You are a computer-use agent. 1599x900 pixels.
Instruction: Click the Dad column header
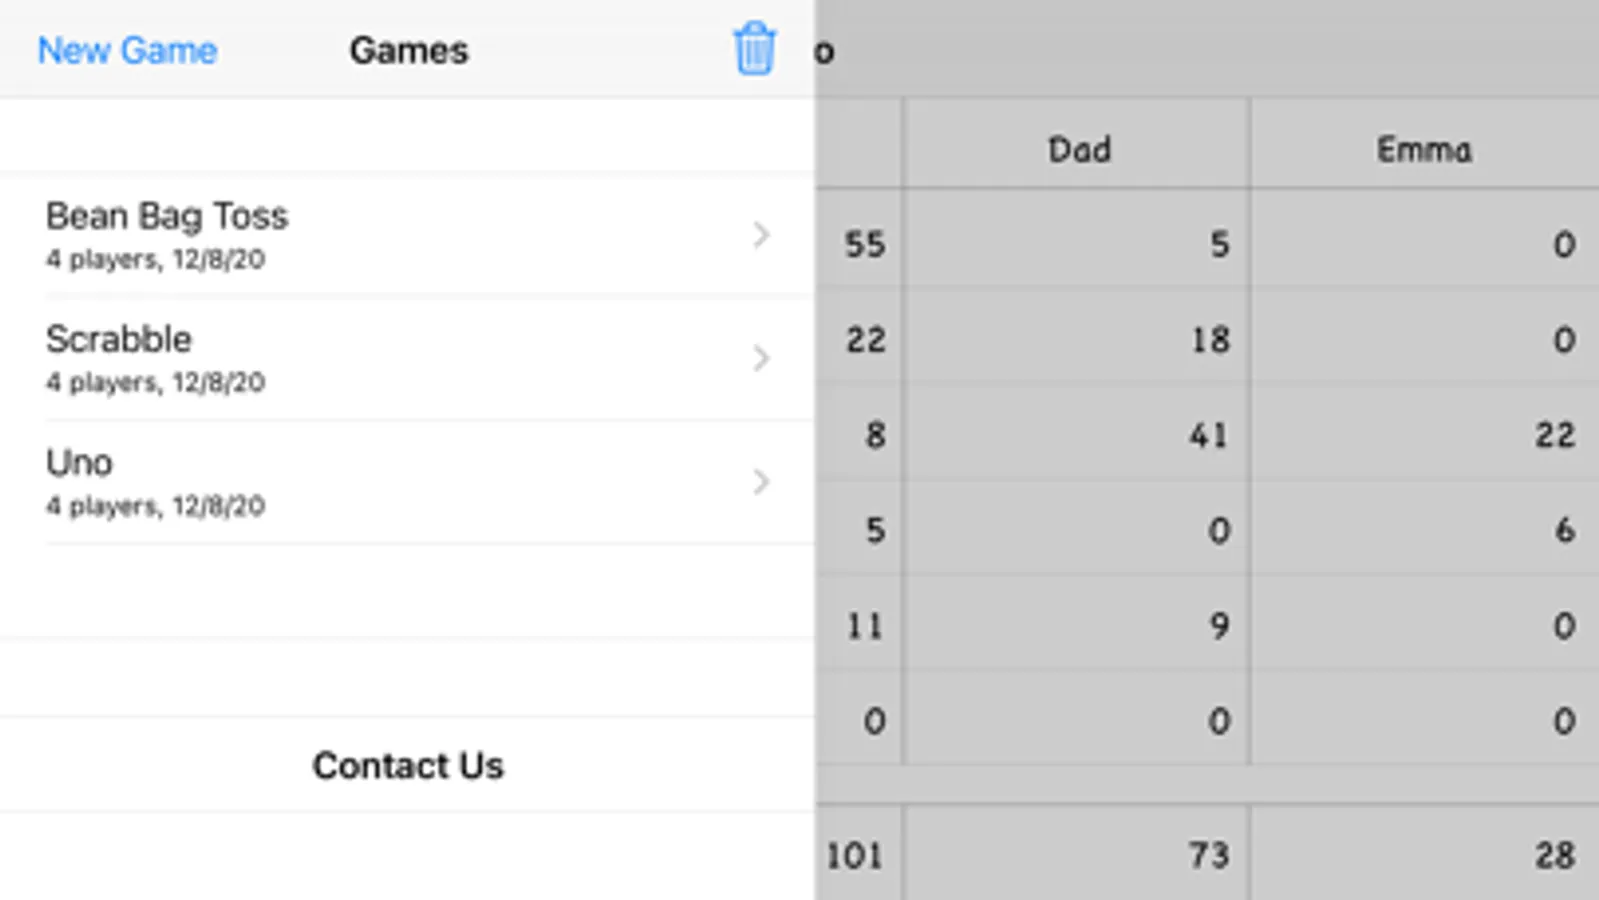point(1078,149)
